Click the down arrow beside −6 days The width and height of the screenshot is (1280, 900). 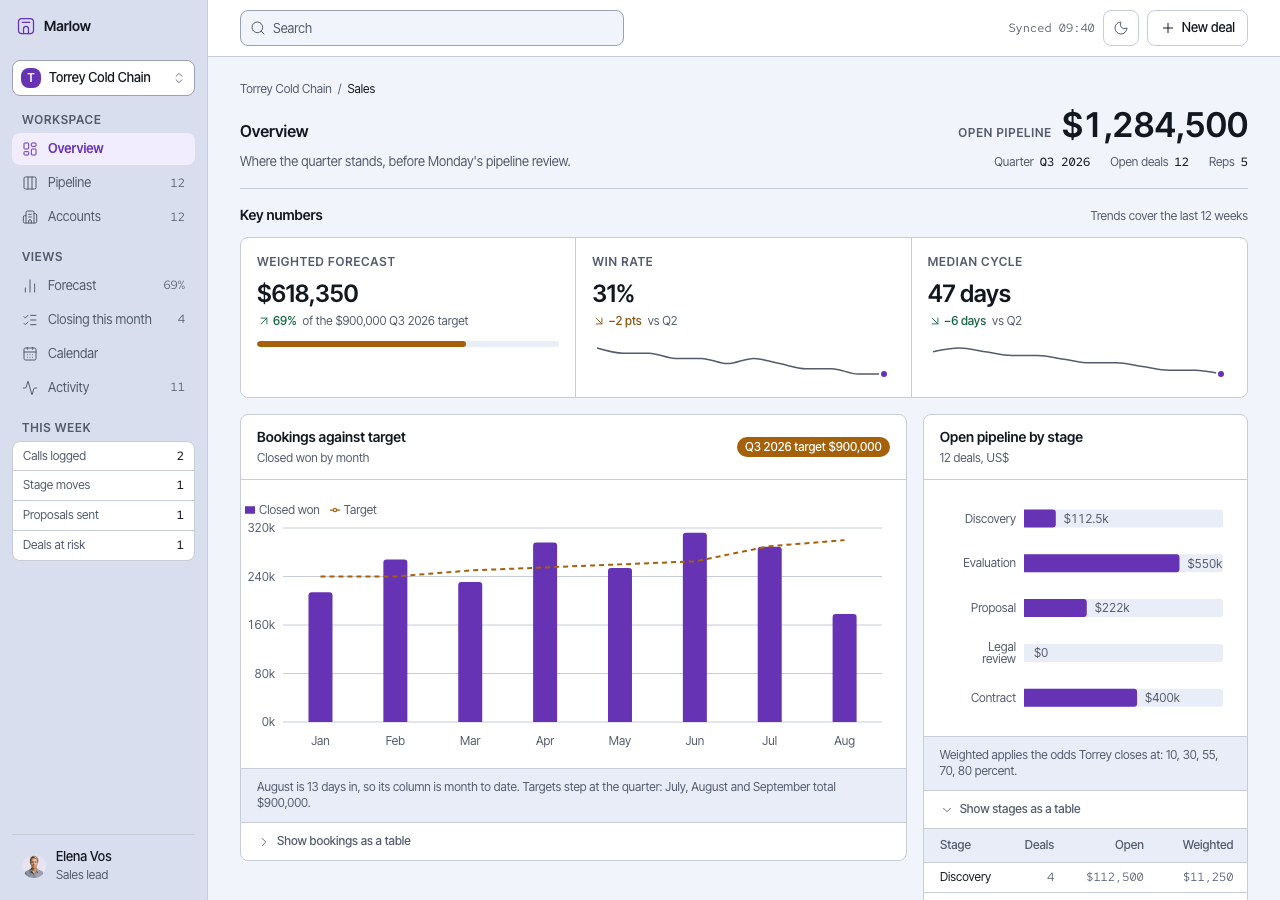click(x=935, y=322)
